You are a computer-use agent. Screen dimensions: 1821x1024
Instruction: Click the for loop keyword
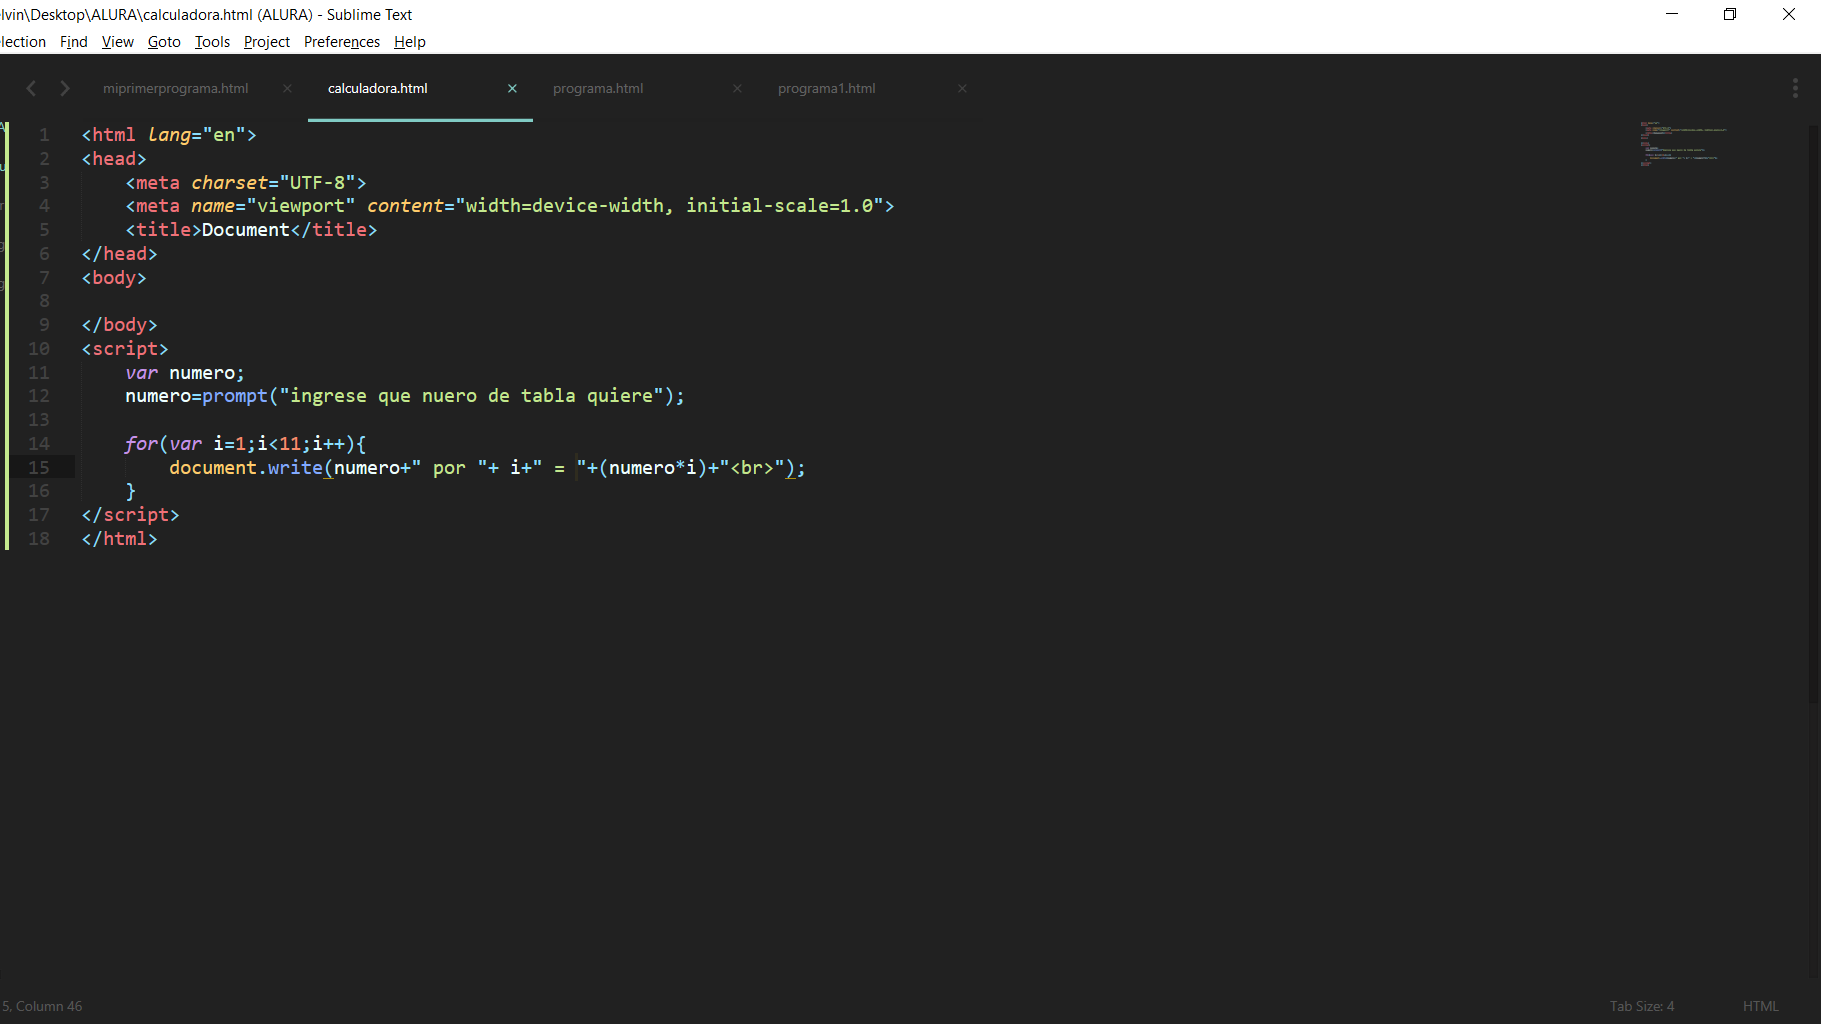pyautogui.click(x=141, y=444)
